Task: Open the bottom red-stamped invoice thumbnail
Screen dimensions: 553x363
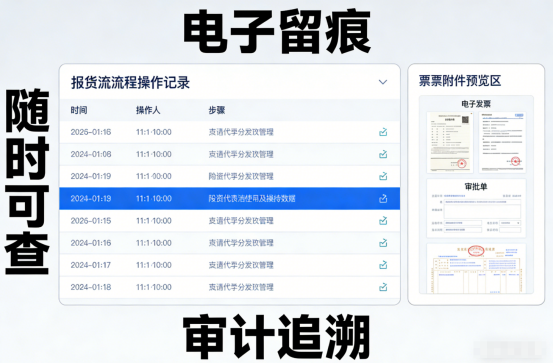Action: click(x=476, y=268)
